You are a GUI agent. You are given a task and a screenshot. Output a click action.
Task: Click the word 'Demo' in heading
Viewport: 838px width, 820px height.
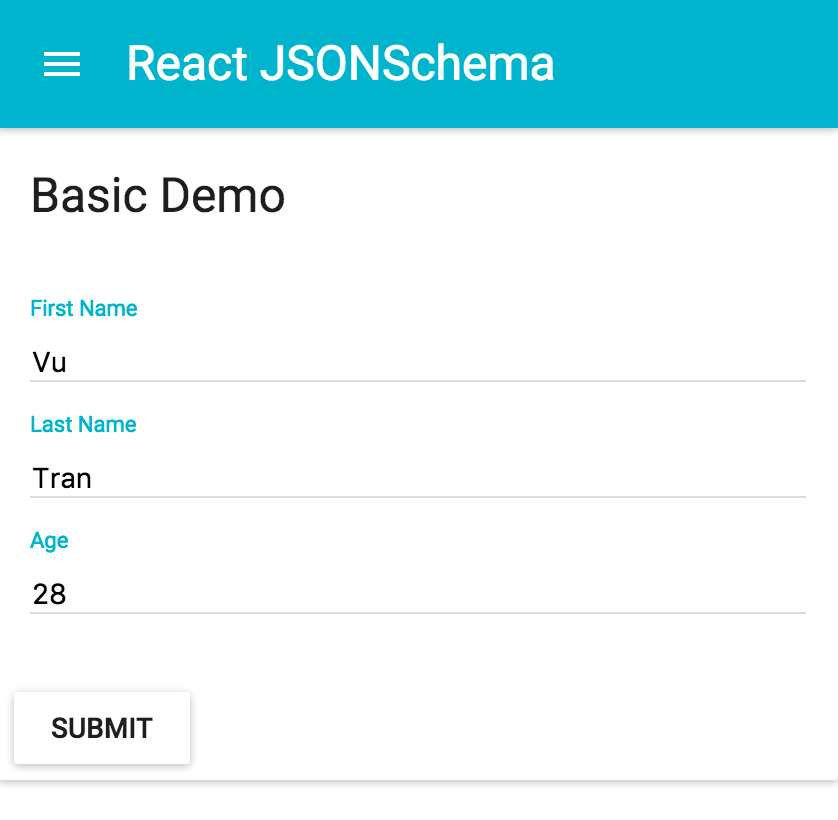click(223, 196)
